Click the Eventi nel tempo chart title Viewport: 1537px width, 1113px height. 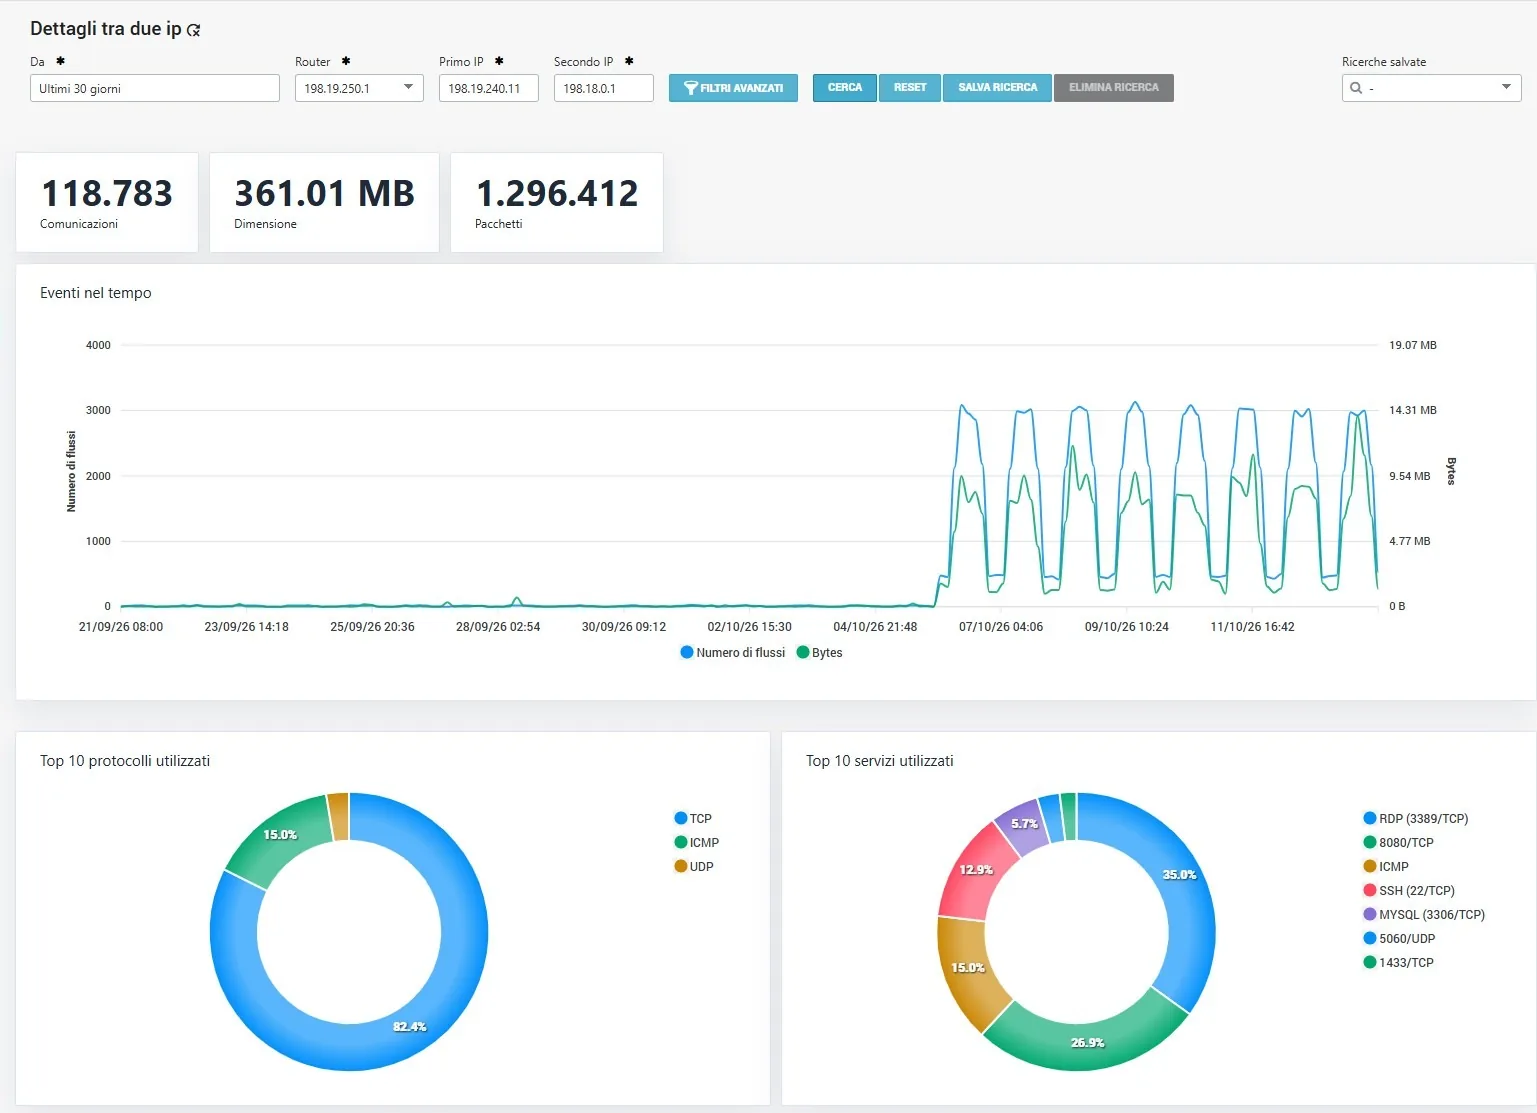click(96, 293)
